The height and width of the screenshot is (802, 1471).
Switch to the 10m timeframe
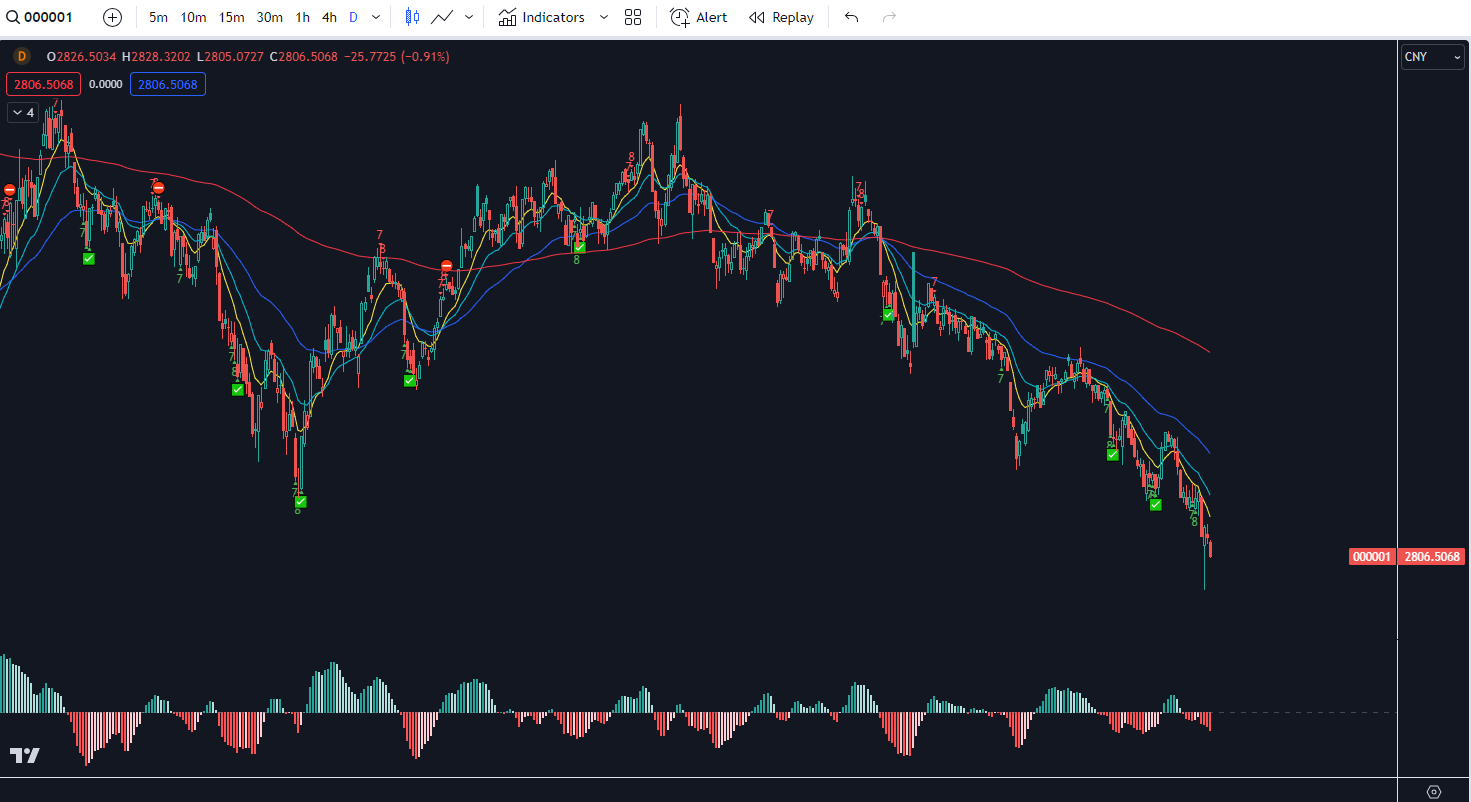(193, 17)
